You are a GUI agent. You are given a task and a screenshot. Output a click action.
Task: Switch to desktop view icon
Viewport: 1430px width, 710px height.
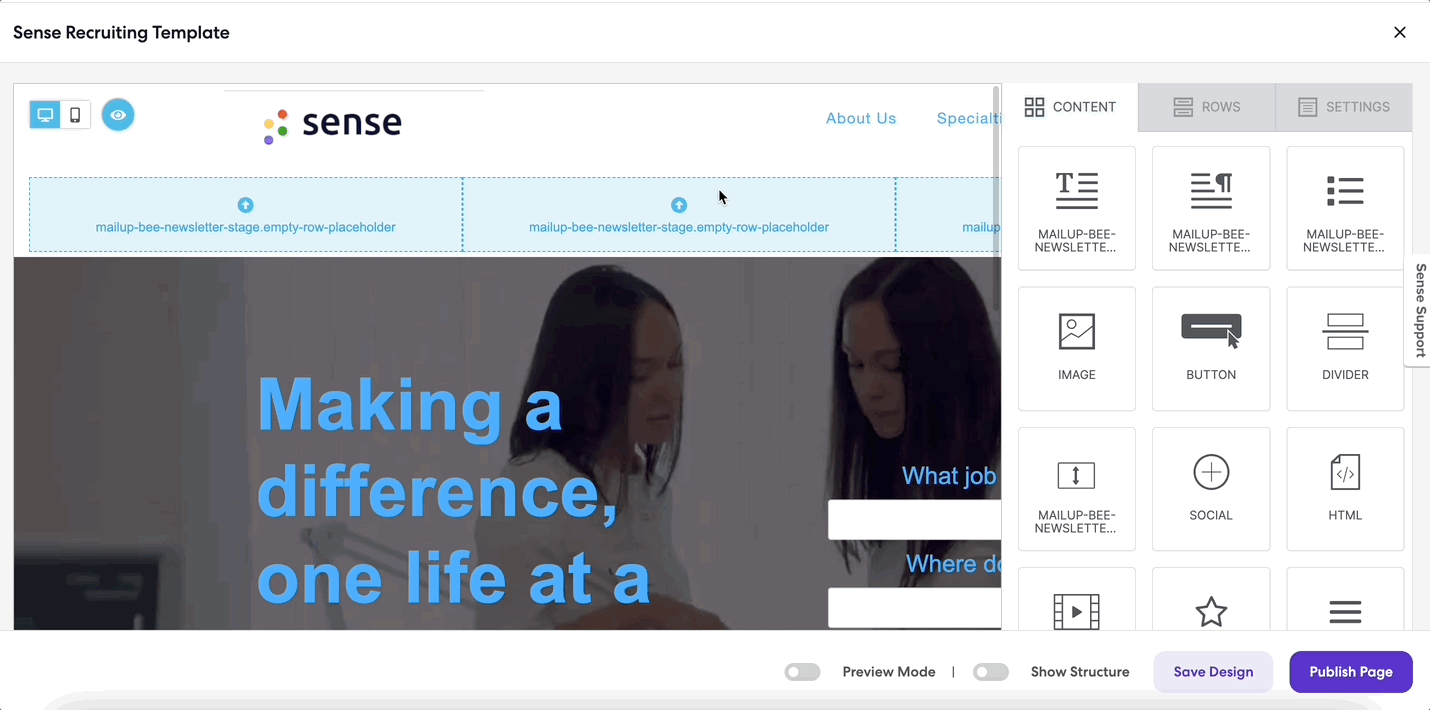click(x=45, y=115)
